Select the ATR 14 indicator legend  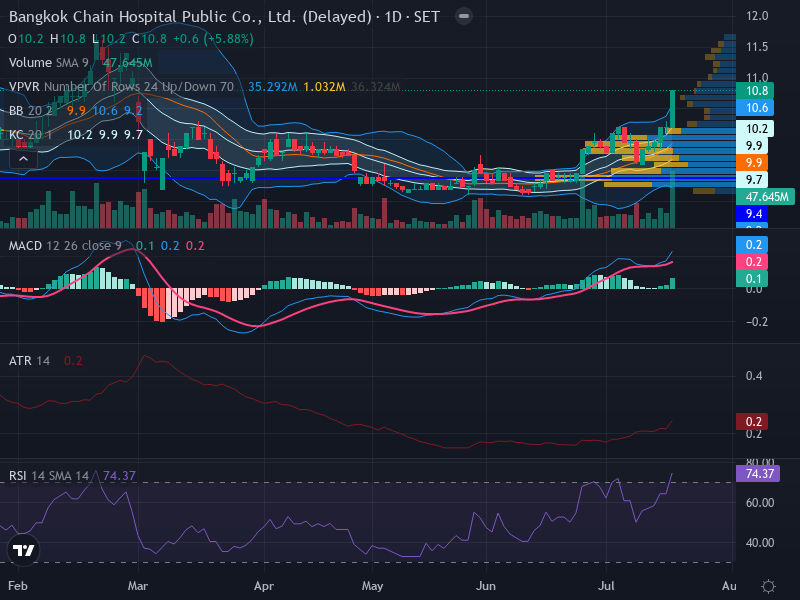point(29,361)
